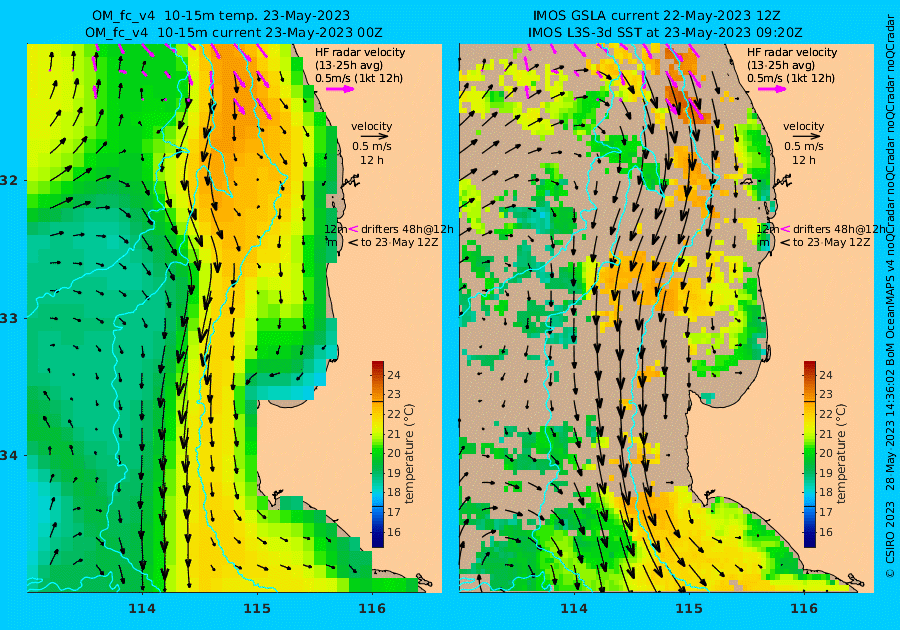Click 'drifters 48h@12h' label on left map
The width and height of the screenshot is (900, 630).
(407, 229)
